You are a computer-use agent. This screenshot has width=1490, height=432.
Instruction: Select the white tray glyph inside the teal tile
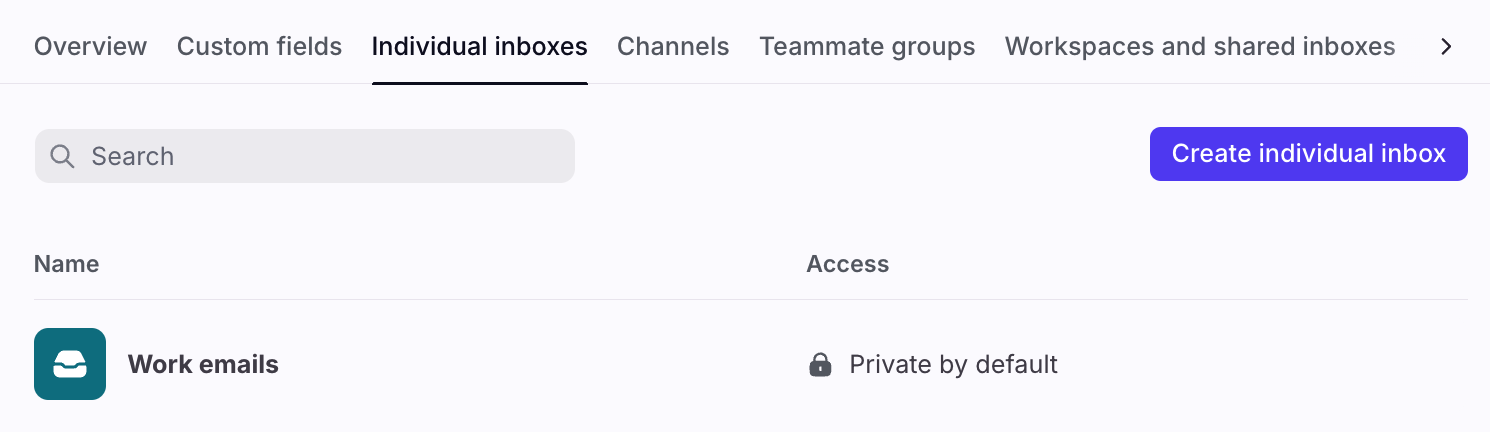coord(70,364)
